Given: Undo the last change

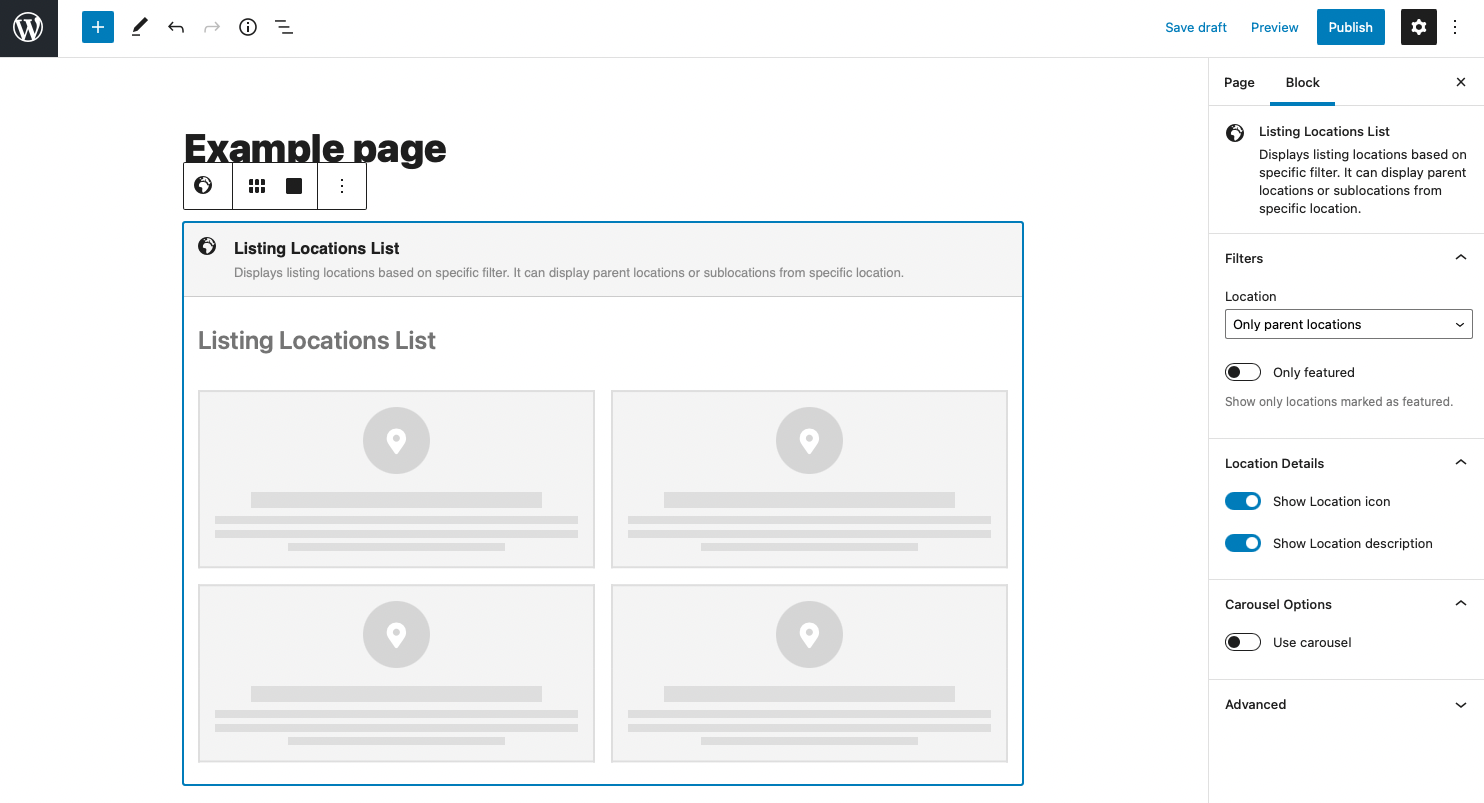Looking at the screenshot, I should click(176, 27).
